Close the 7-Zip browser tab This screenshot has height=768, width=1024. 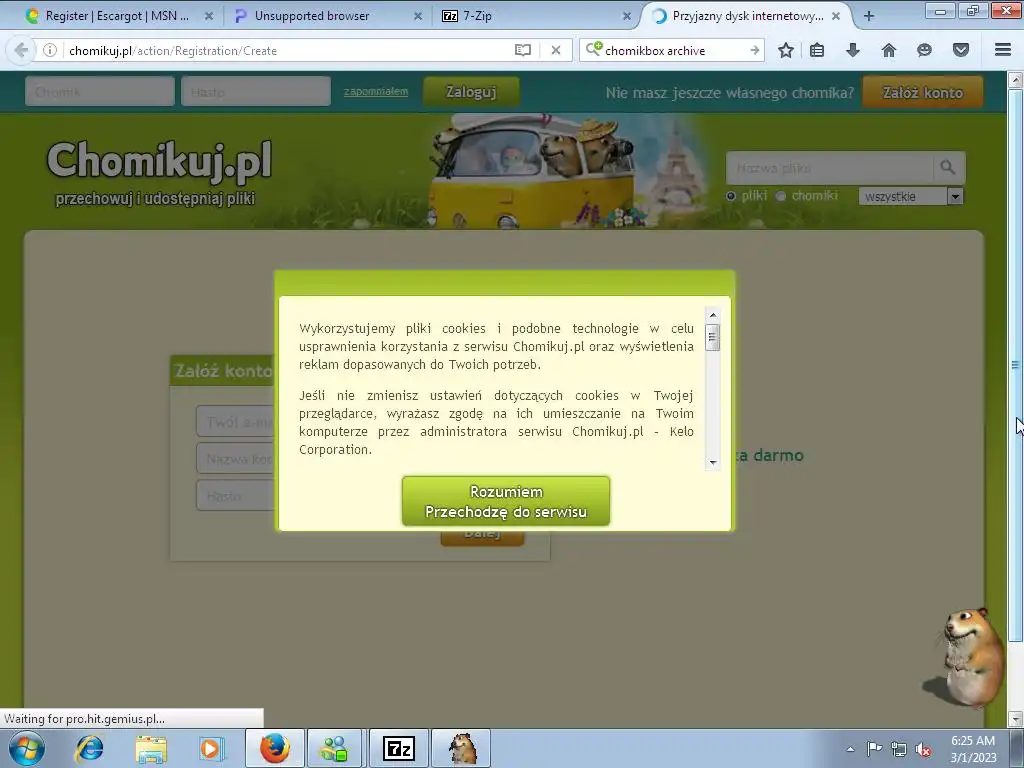pos(626,16)
